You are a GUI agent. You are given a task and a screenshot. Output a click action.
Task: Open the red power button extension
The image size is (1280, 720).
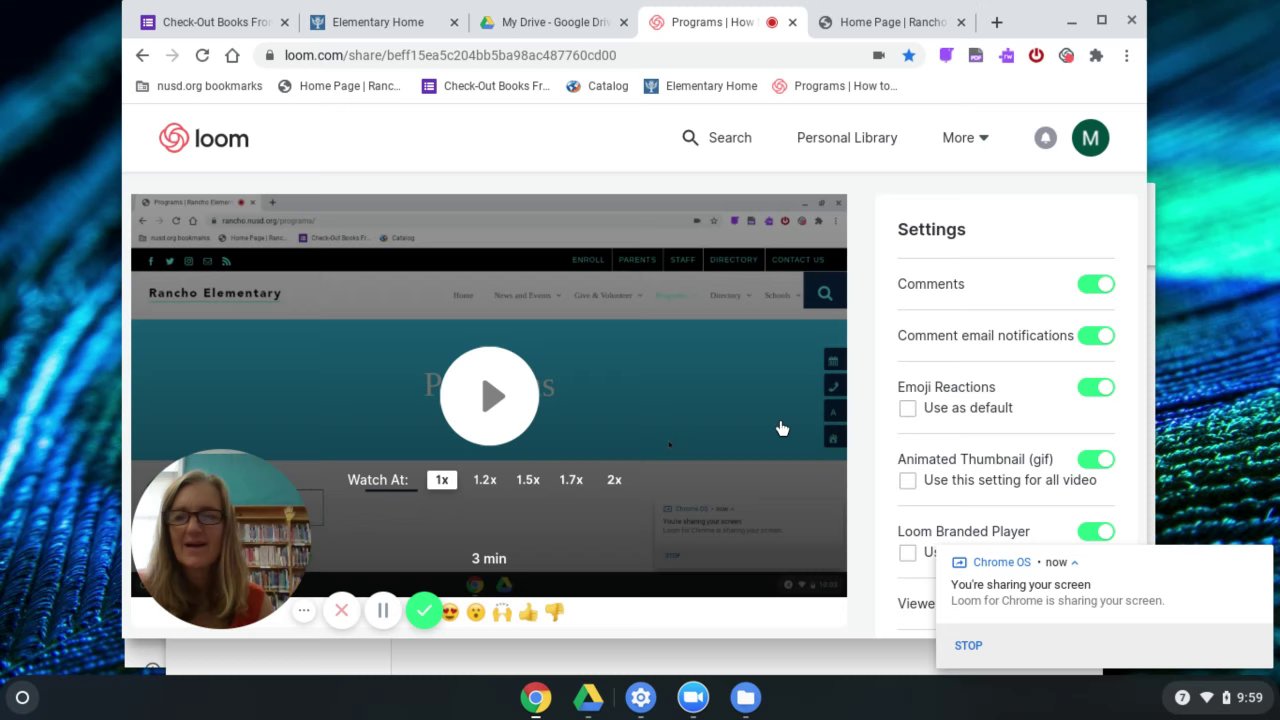1036,56
